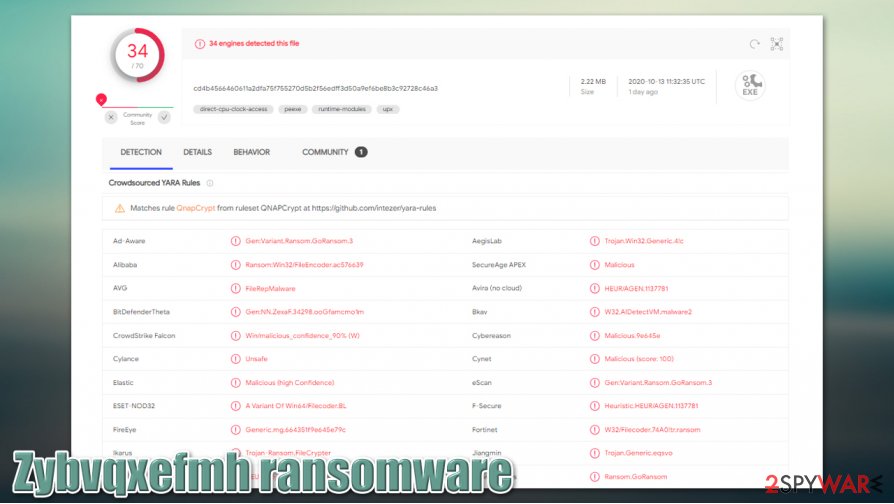Click detection icon in the Bkav row

[595, 312]
